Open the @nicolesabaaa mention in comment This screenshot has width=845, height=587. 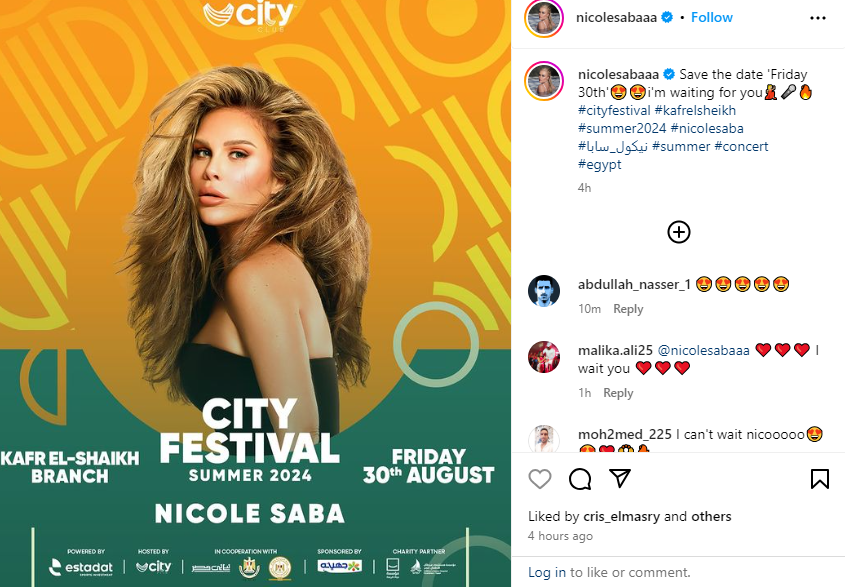(703, 350)
